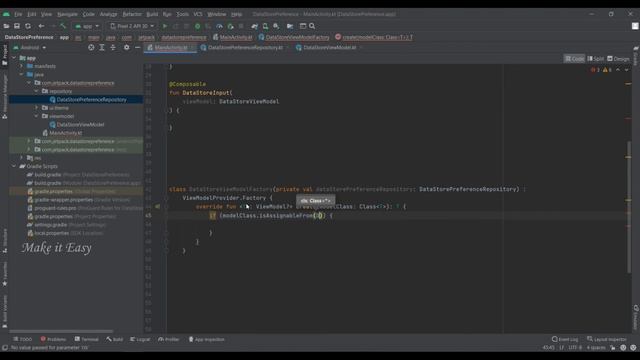Screen dimensions: 640x360
Task: Open the App Inspection tool window
Action: click(207, 340)
